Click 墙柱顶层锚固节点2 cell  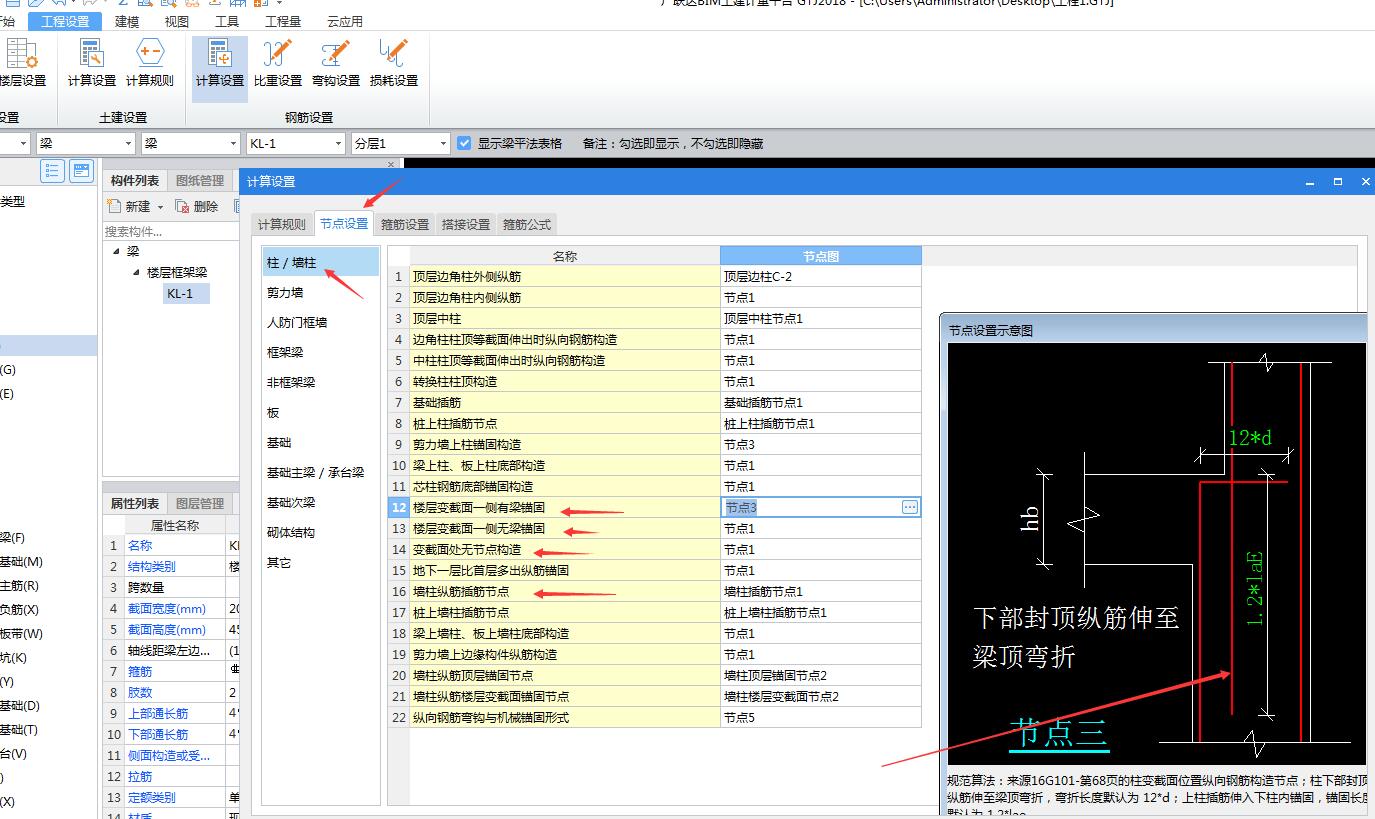coord(820,675)
